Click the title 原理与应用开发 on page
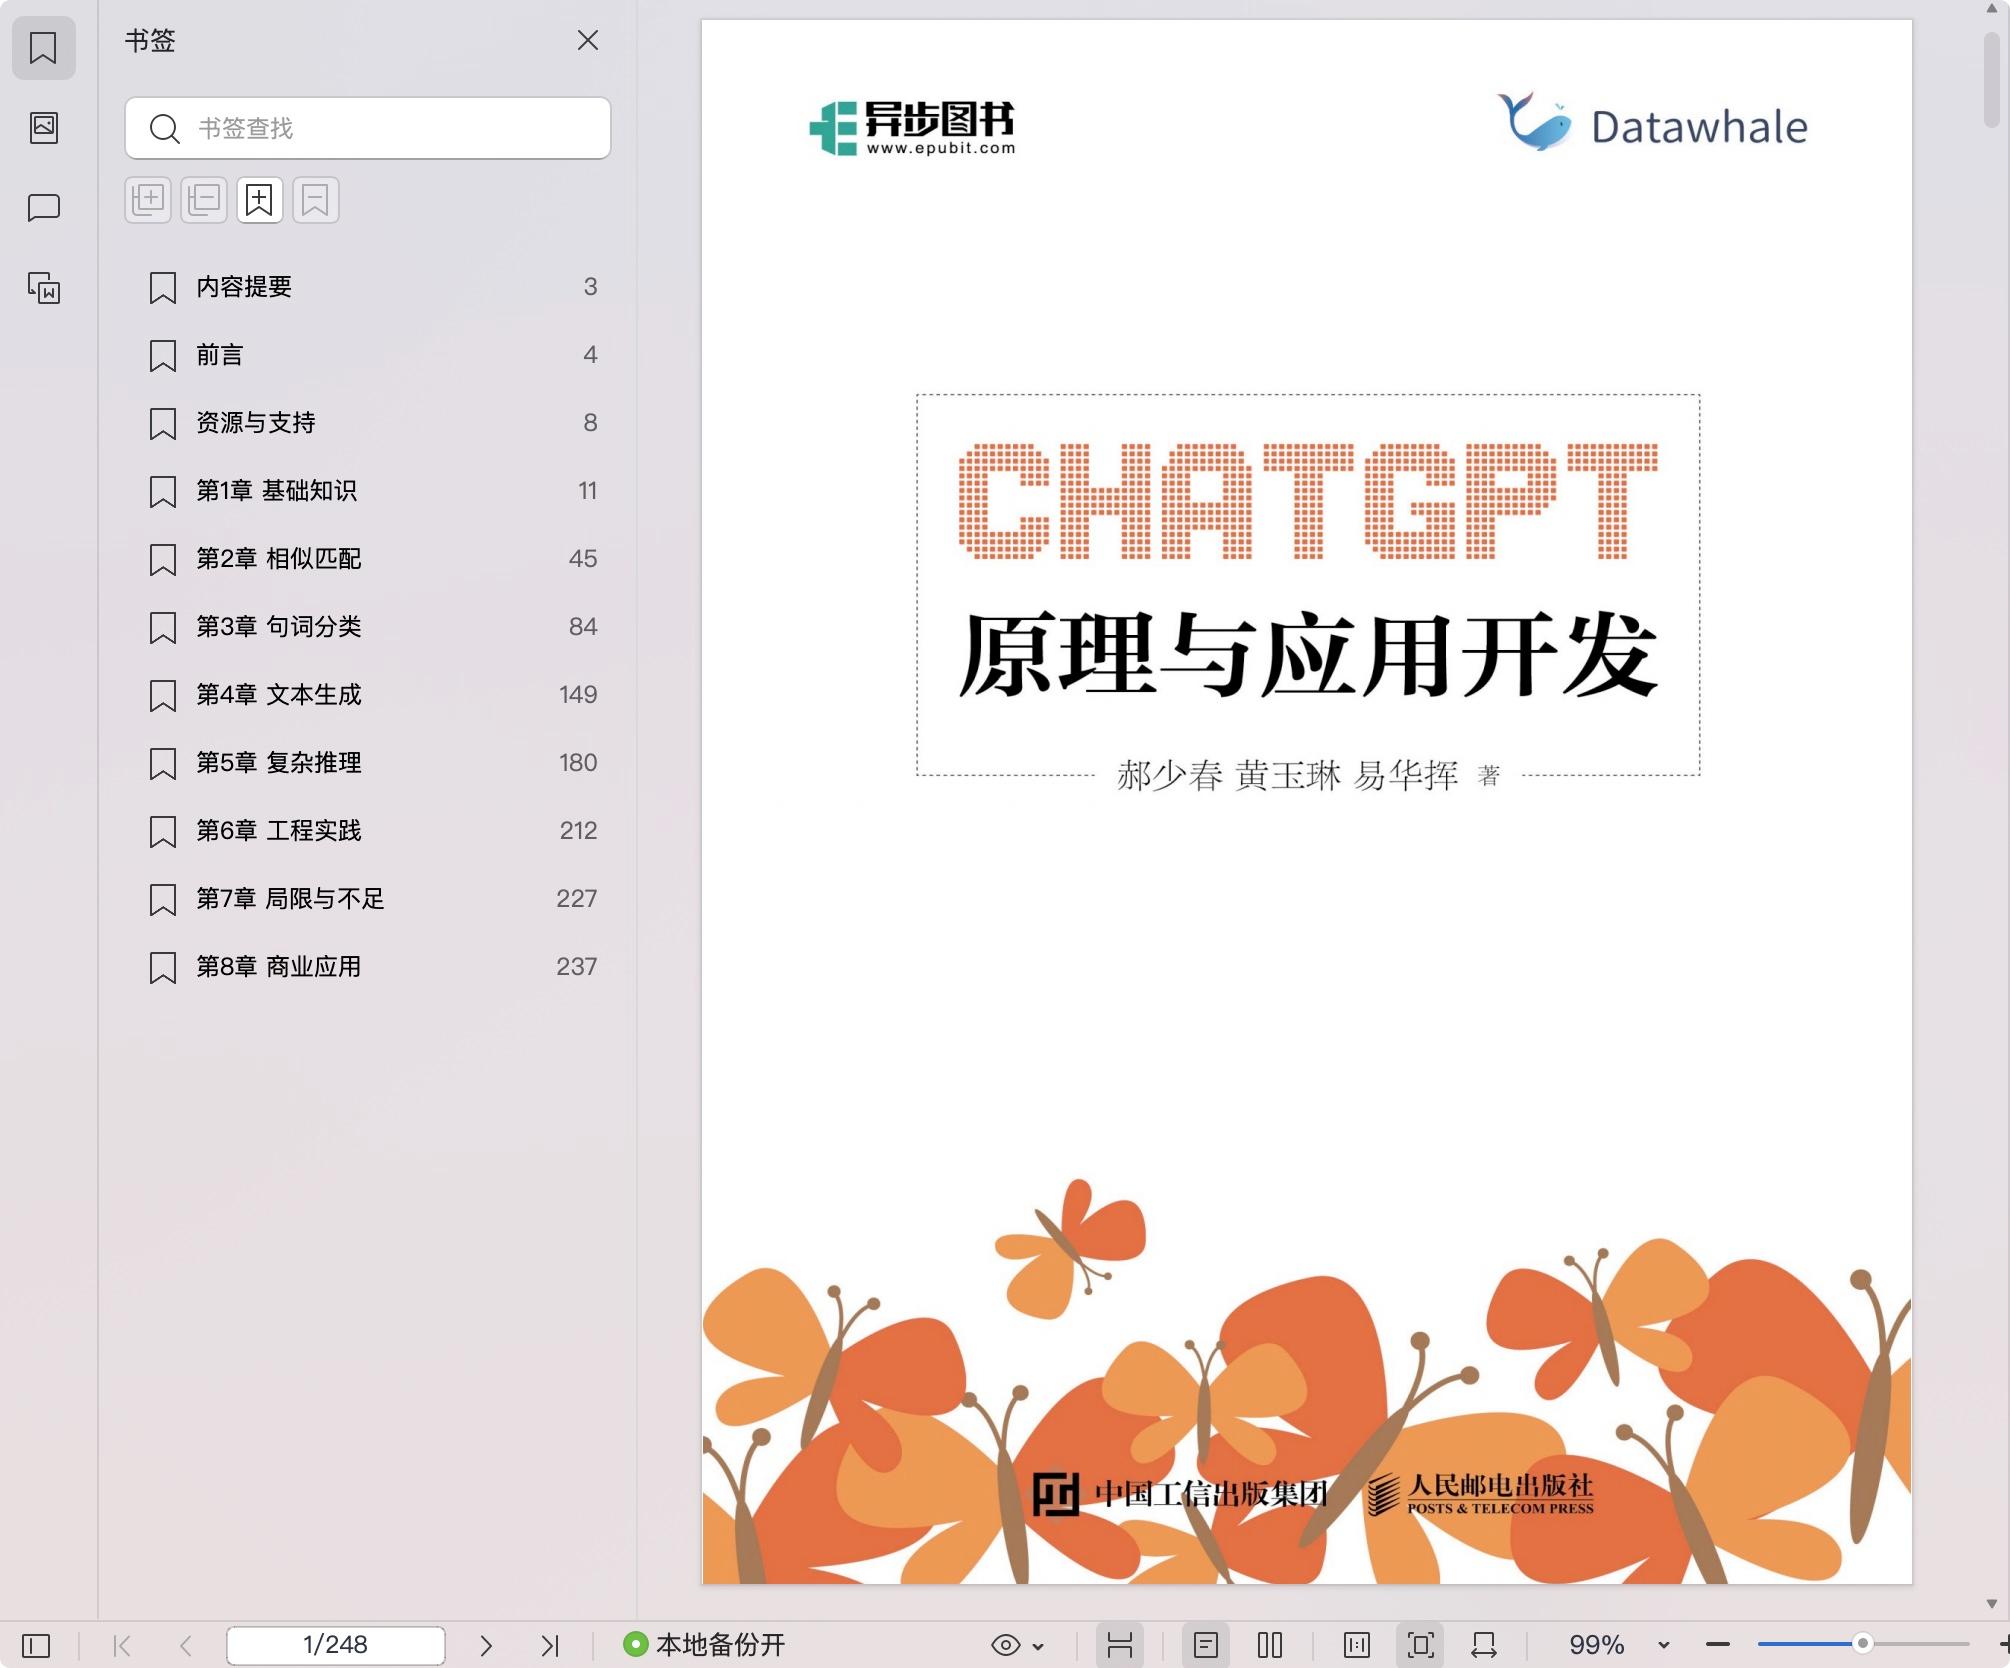 point(1308,654)
